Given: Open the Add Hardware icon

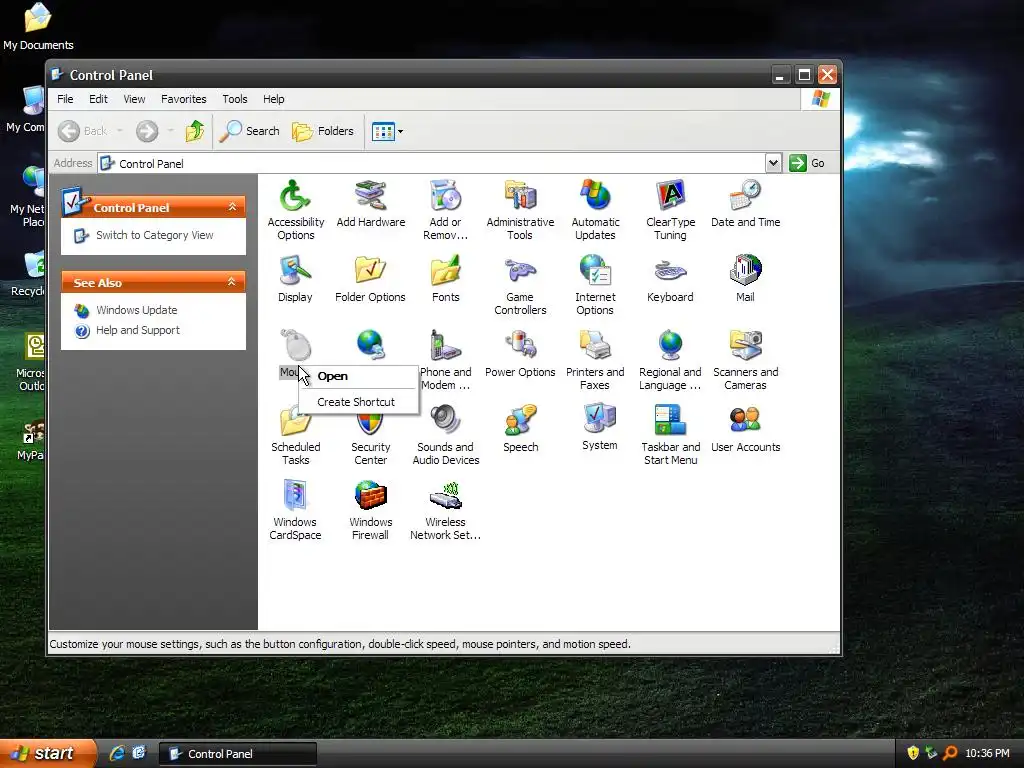Looking at the screenshot, I should point(370,203).
